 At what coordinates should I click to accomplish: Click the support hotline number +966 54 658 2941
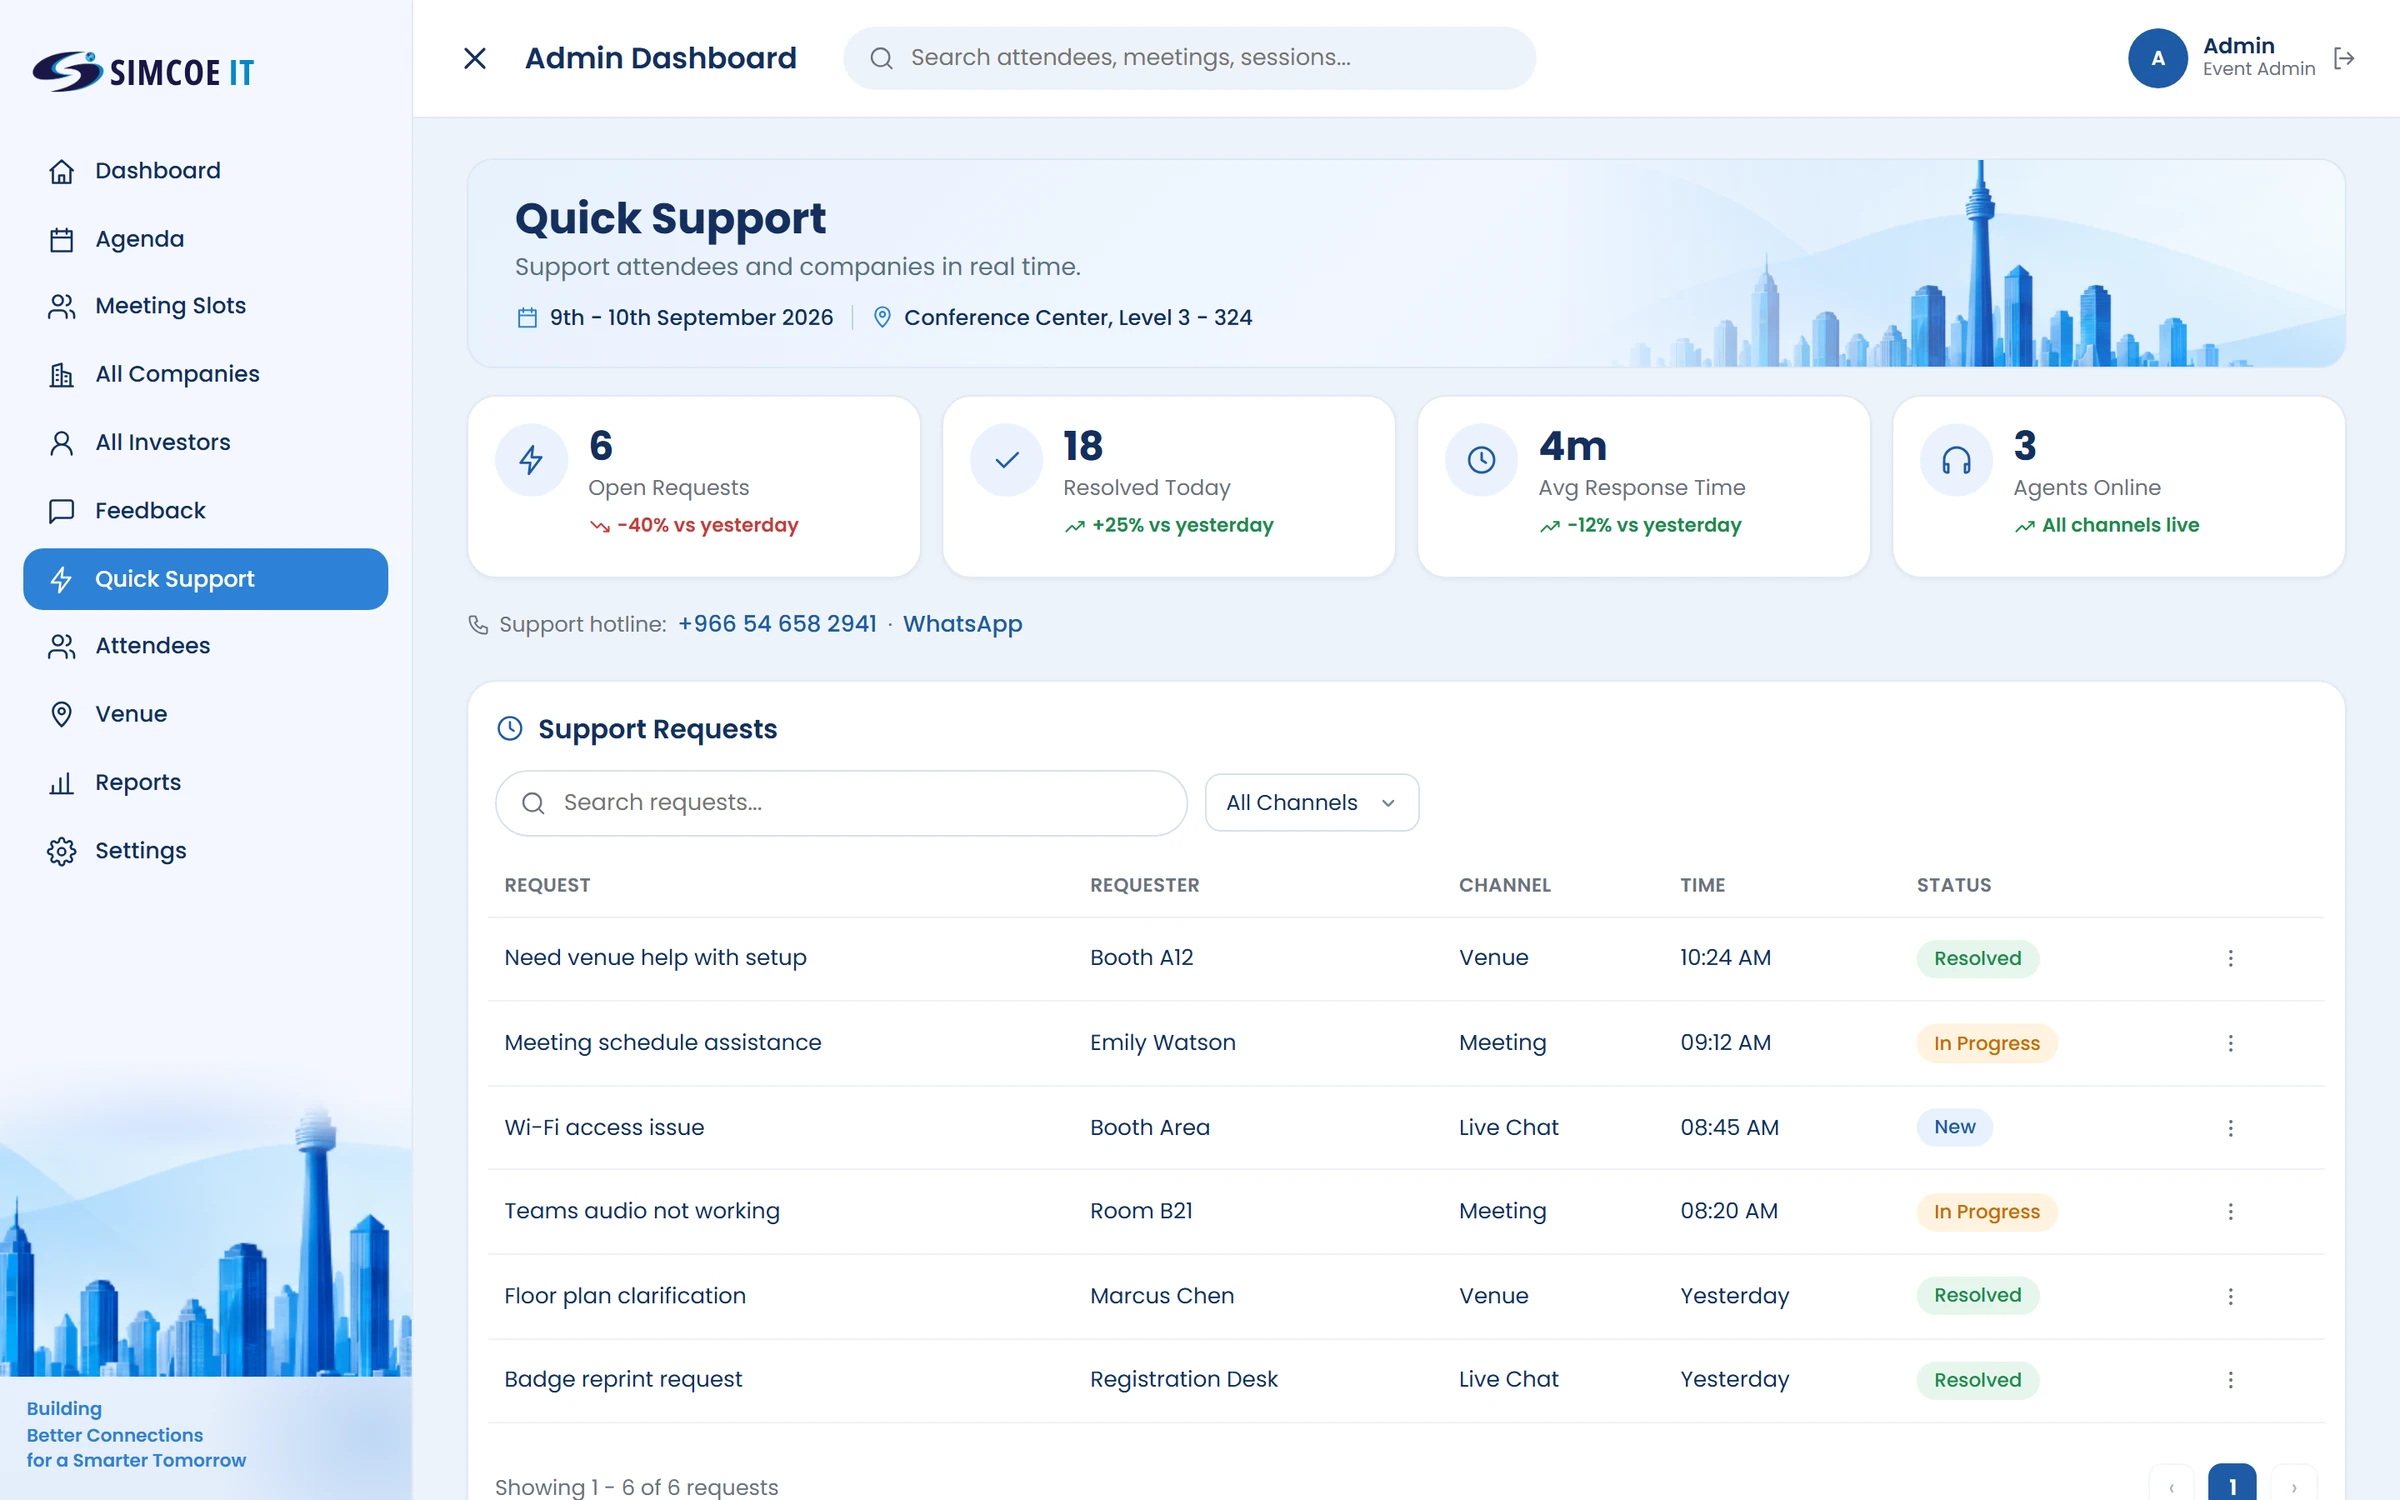point(777,624)
